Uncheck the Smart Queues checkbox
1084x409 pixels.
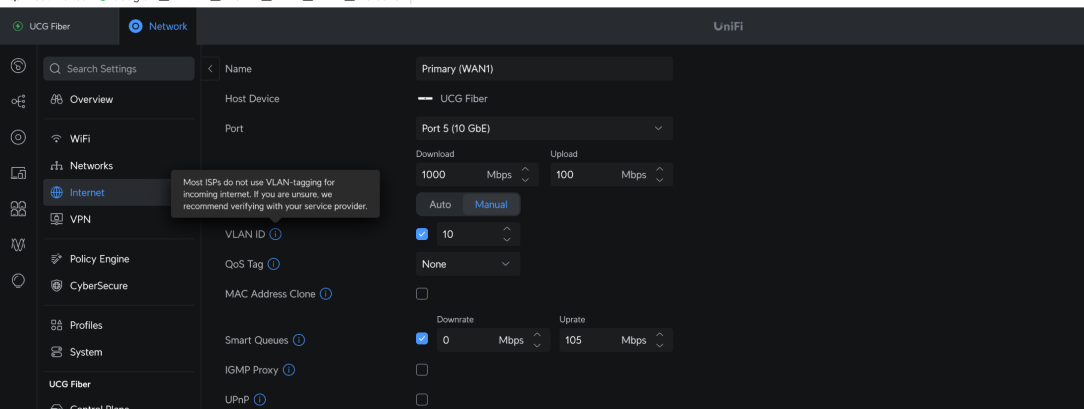(422, 339)
